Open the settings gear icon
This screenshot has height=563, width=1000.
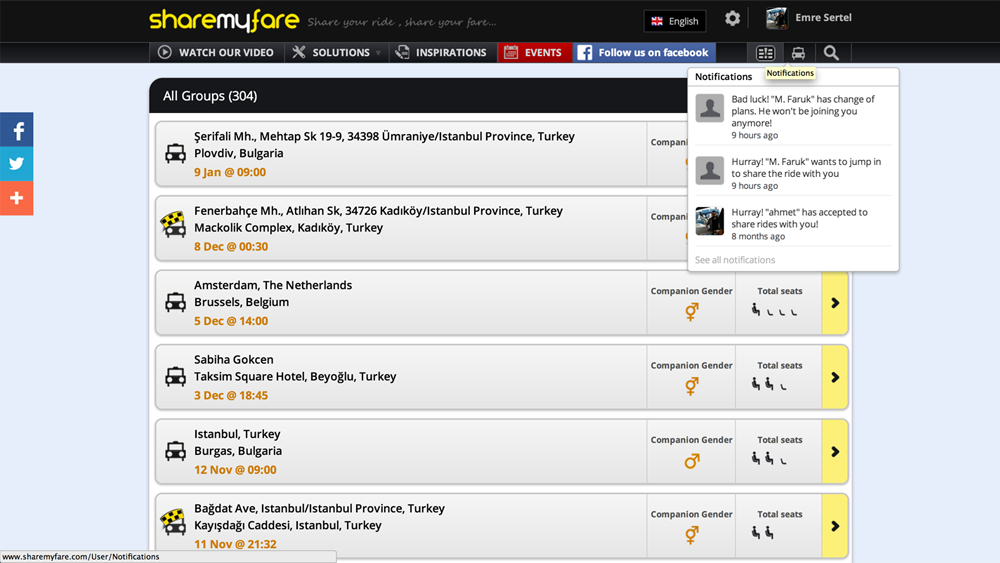pyautogui.click(x=732, y=18)
